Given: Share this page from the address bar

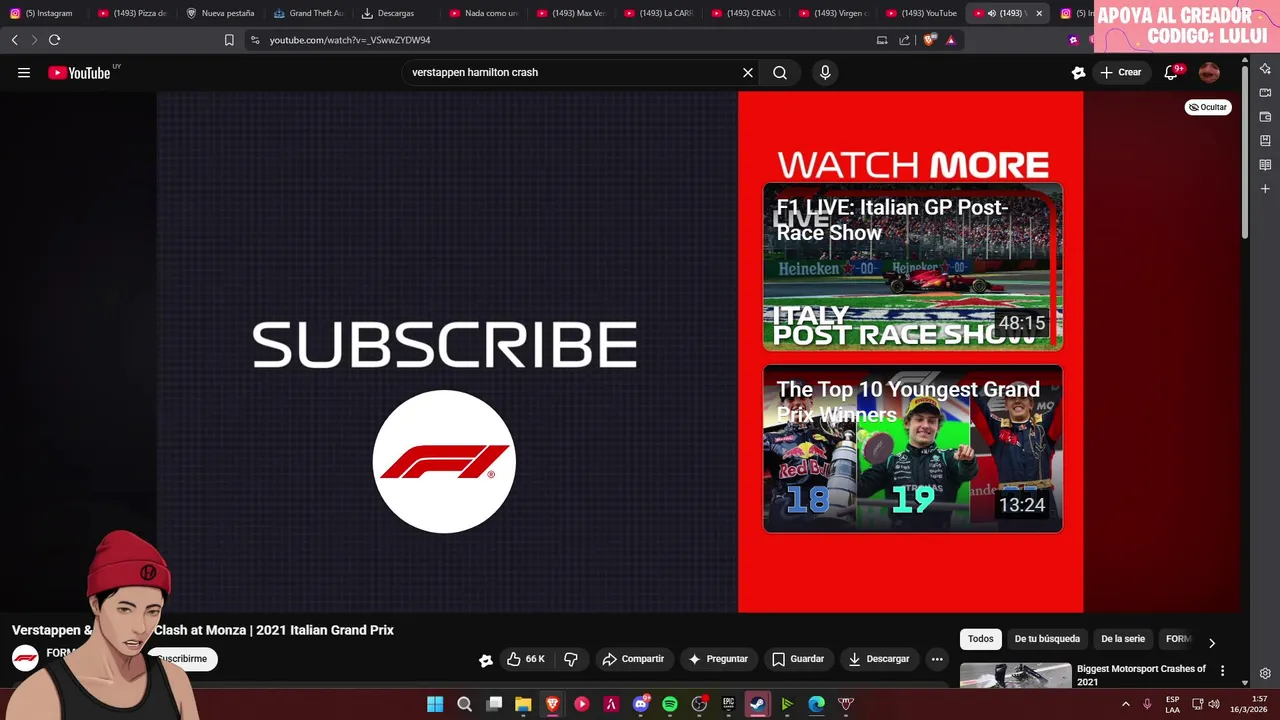Looking at the screenshot, I should [x=904, y=40].
